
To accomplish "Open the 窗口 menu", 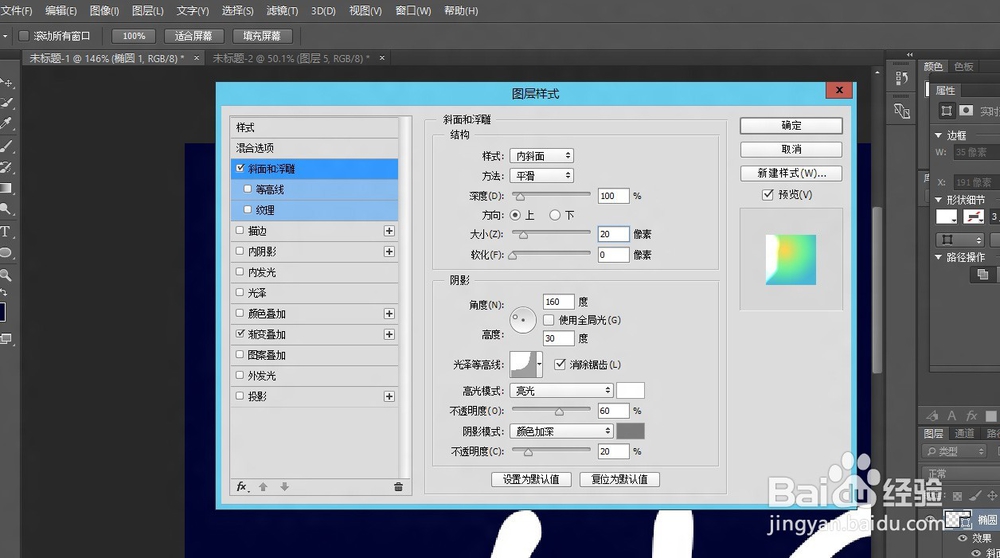I will pos(413,11).
